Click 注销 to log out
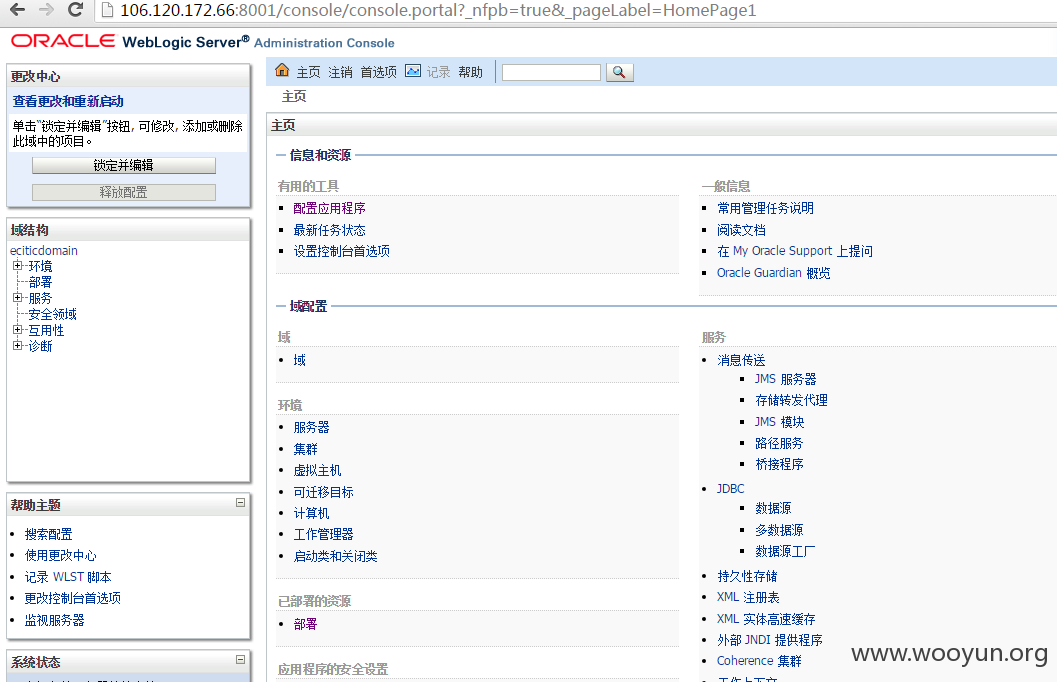The height and width of the screenshot is (682, 1057). tap(340, 72)
